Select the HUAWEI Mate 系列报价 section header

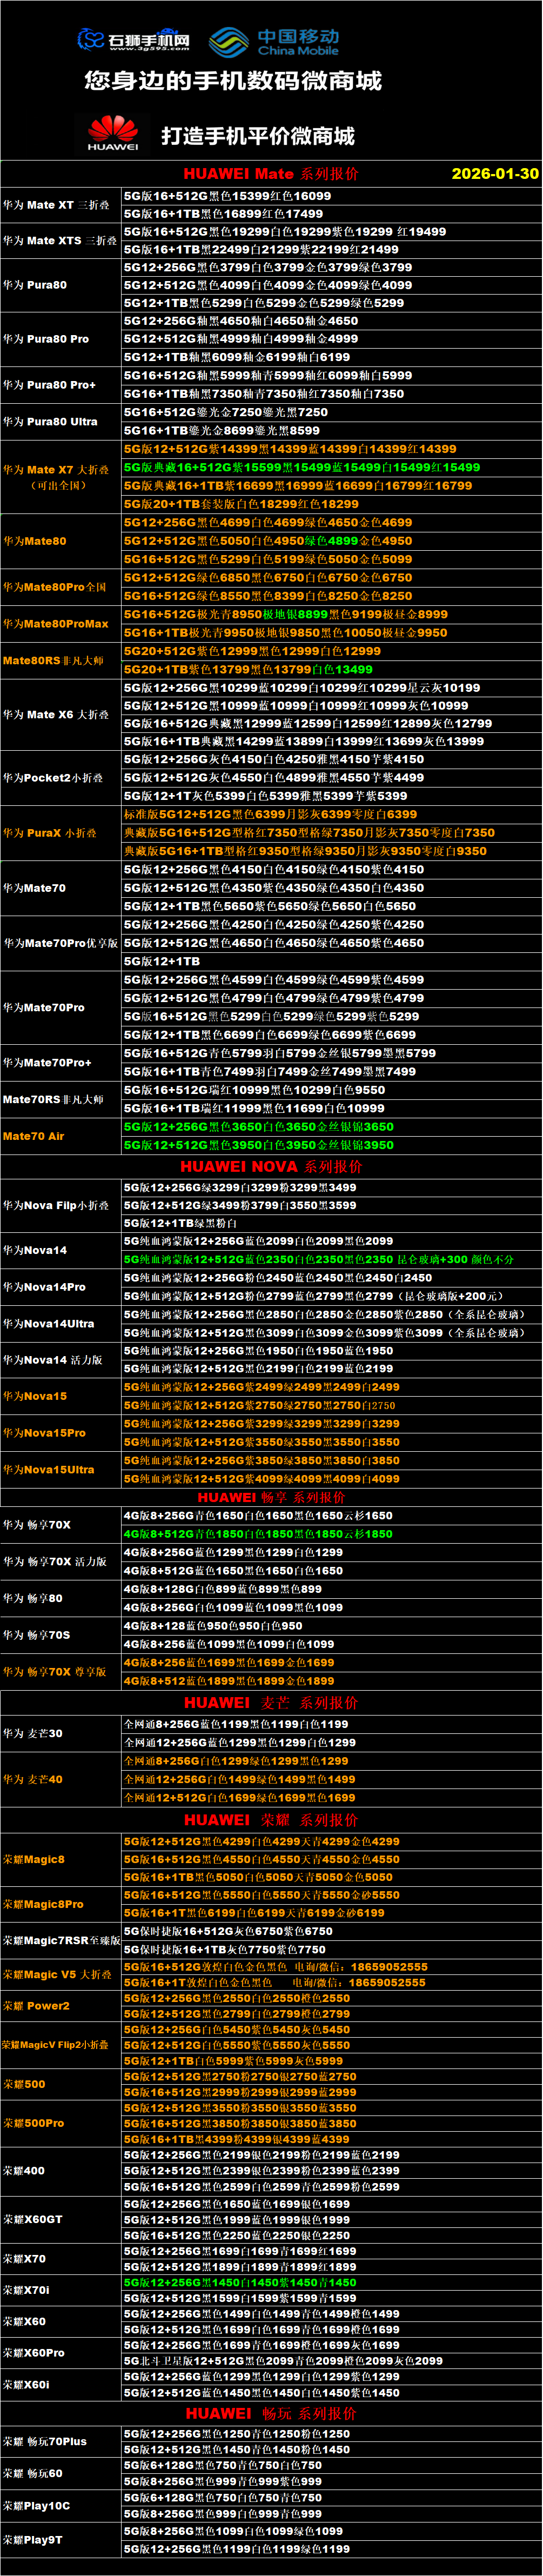click(270, 173)
